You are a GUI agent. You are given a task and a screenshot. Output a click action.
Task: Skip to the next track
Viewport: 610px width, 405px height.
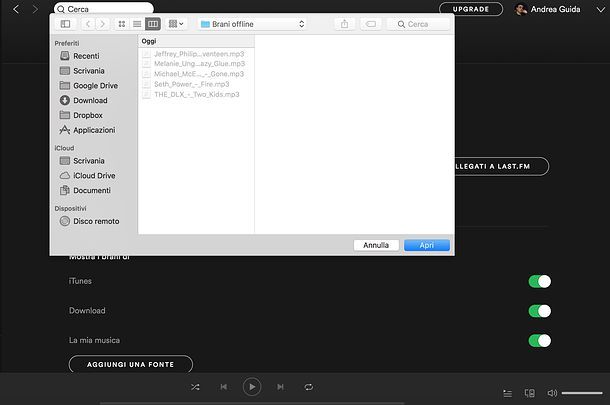[x=281, y=386]
